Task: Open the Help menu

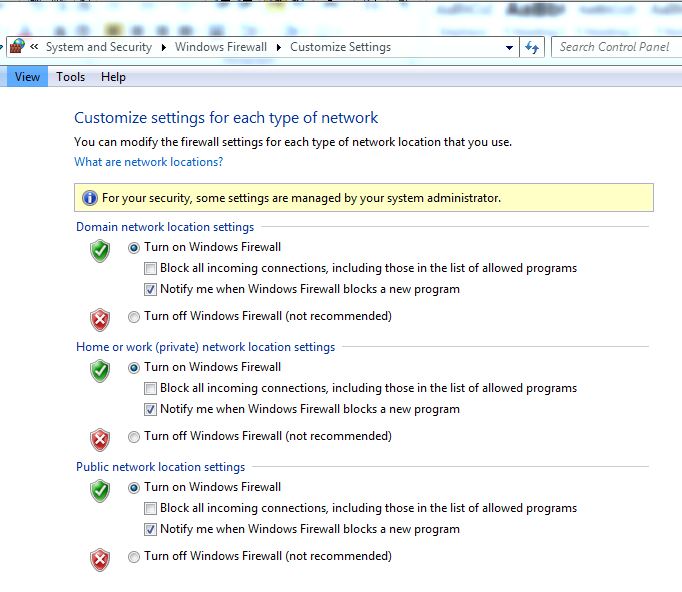Action: [113, 77]
